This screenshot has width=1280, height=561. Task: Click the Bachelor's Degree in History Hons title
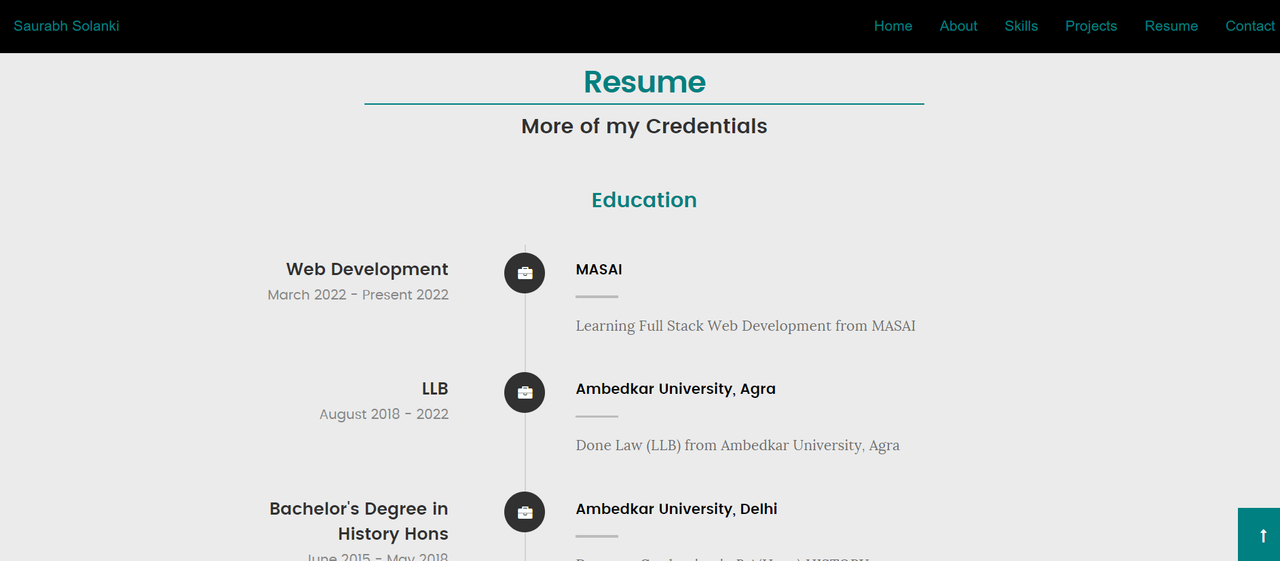[359, 521]
